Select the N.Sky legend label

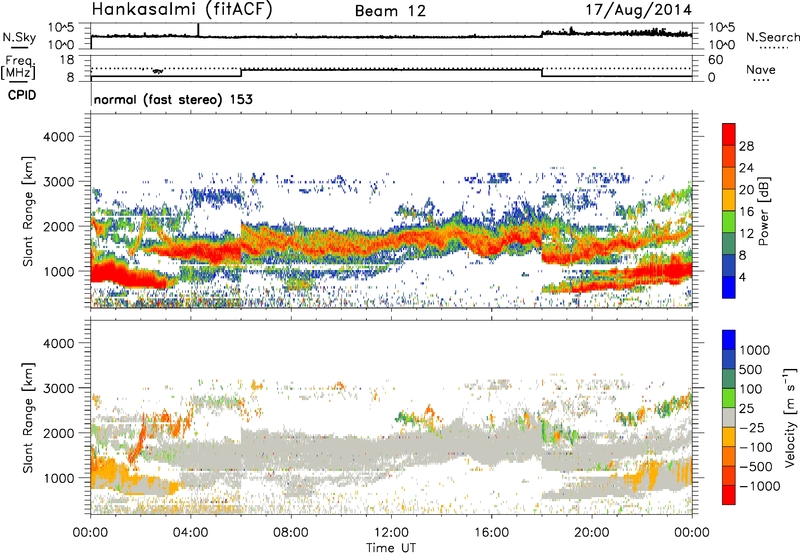click(x=19, y=37)
